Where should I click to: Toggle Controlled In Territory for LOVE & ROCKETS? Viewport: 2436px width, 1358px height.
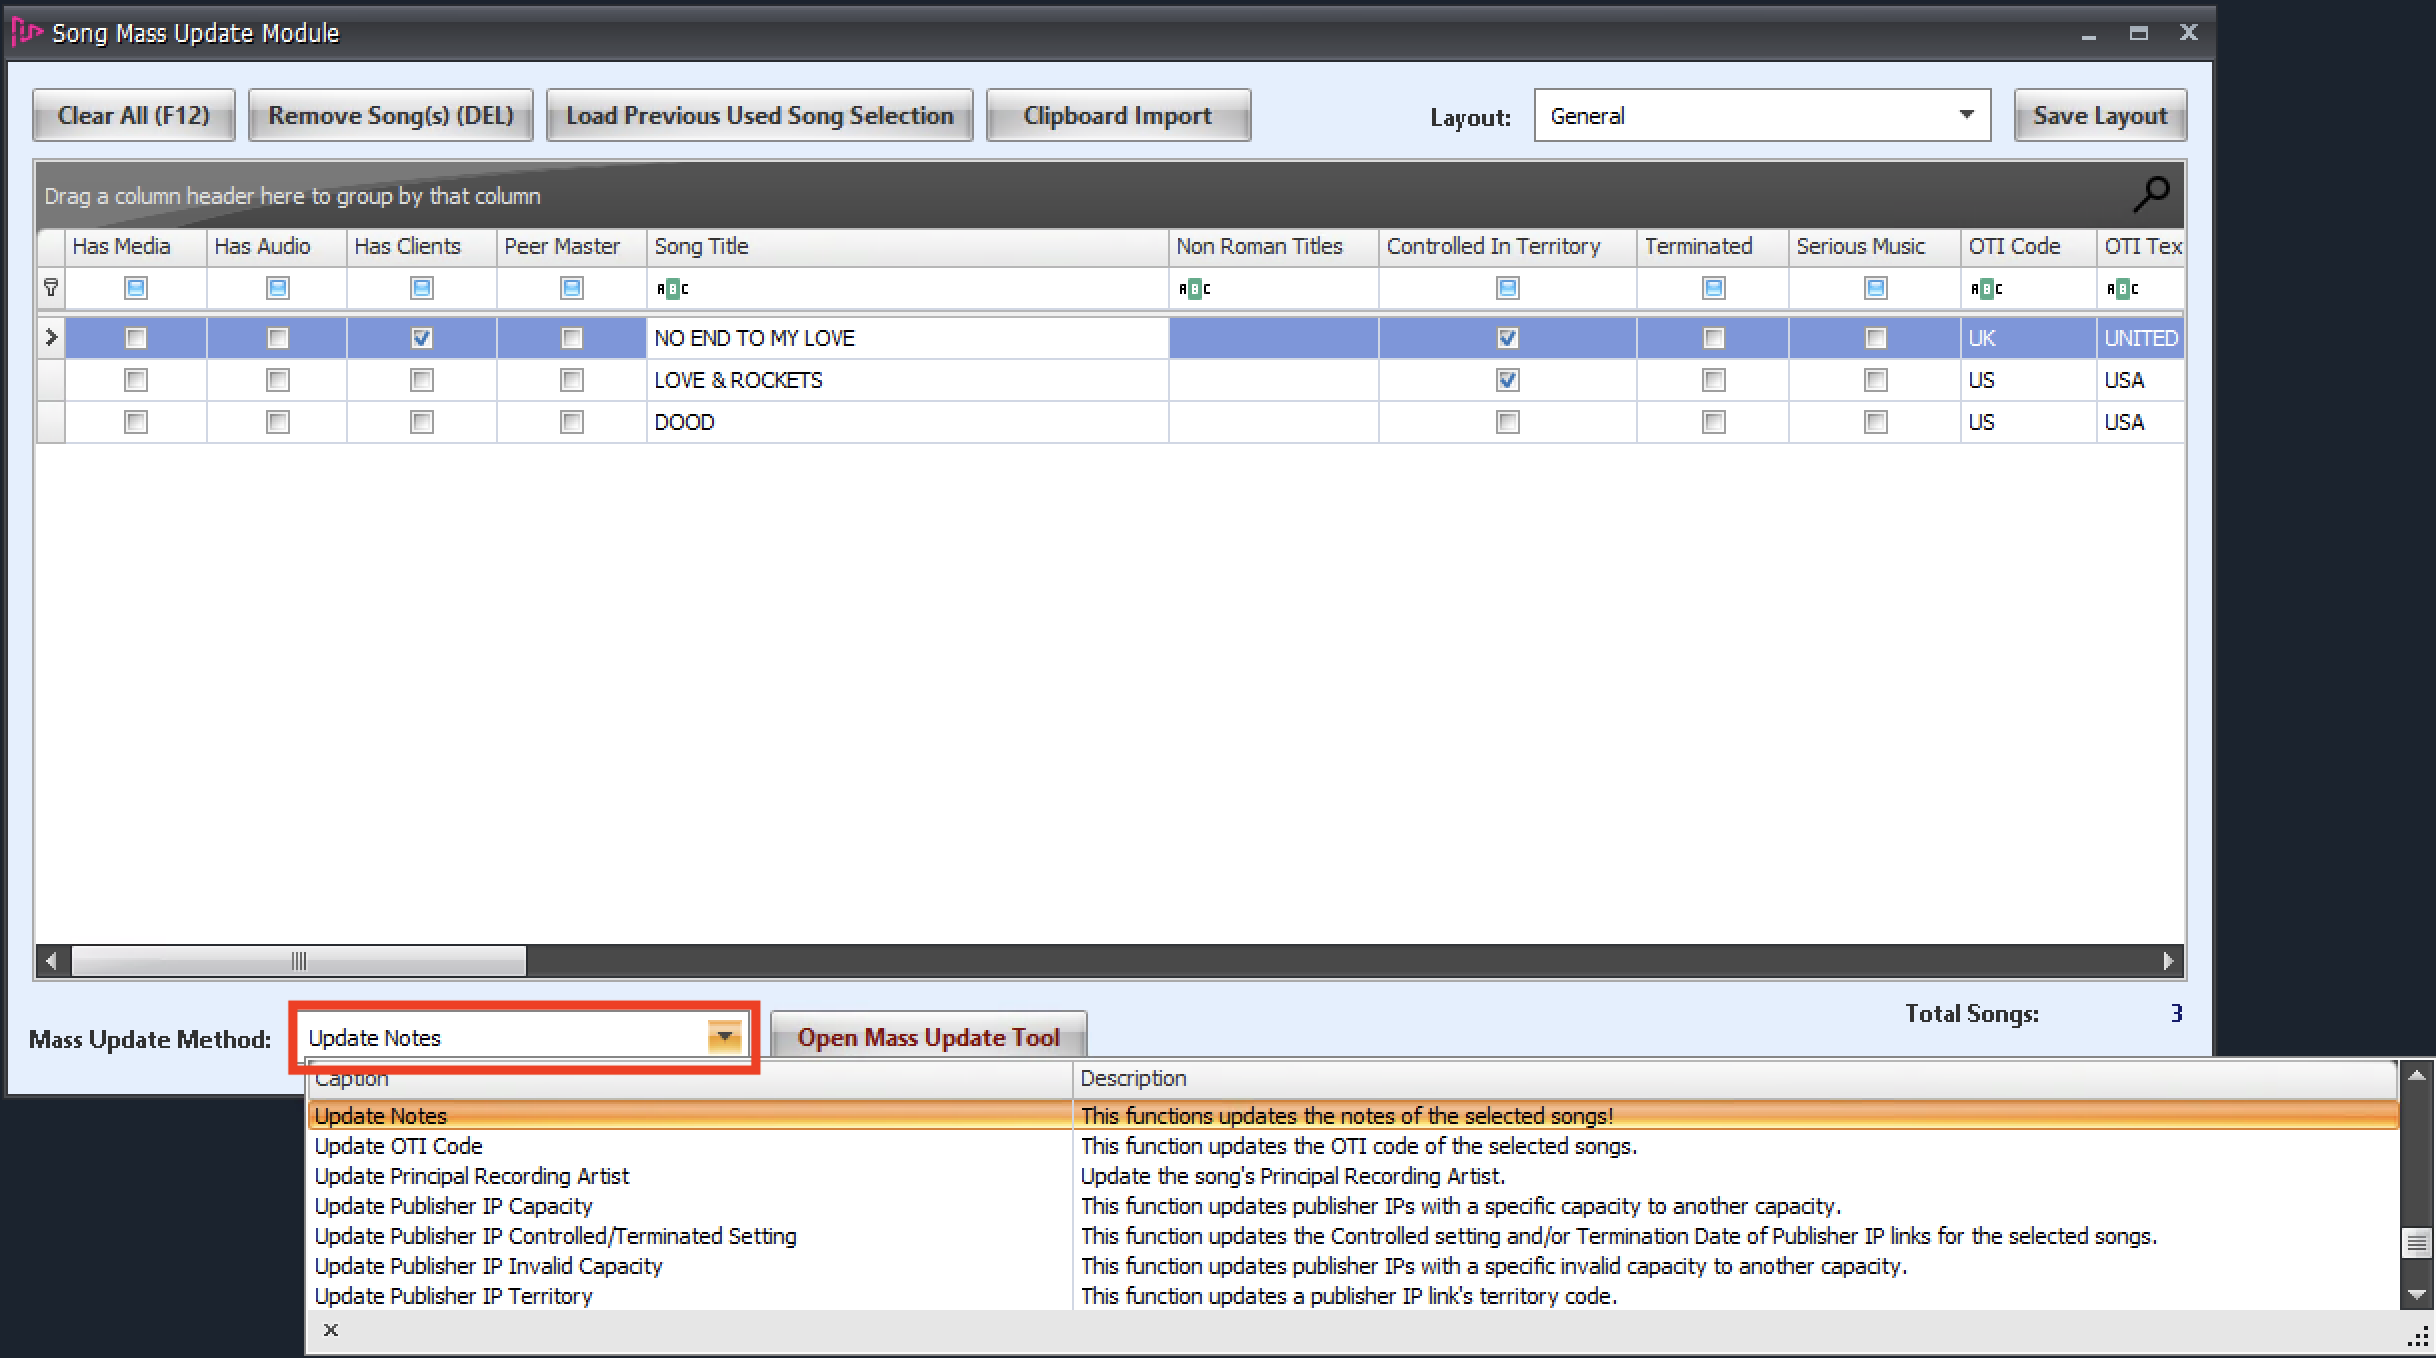coord(1507,380)
